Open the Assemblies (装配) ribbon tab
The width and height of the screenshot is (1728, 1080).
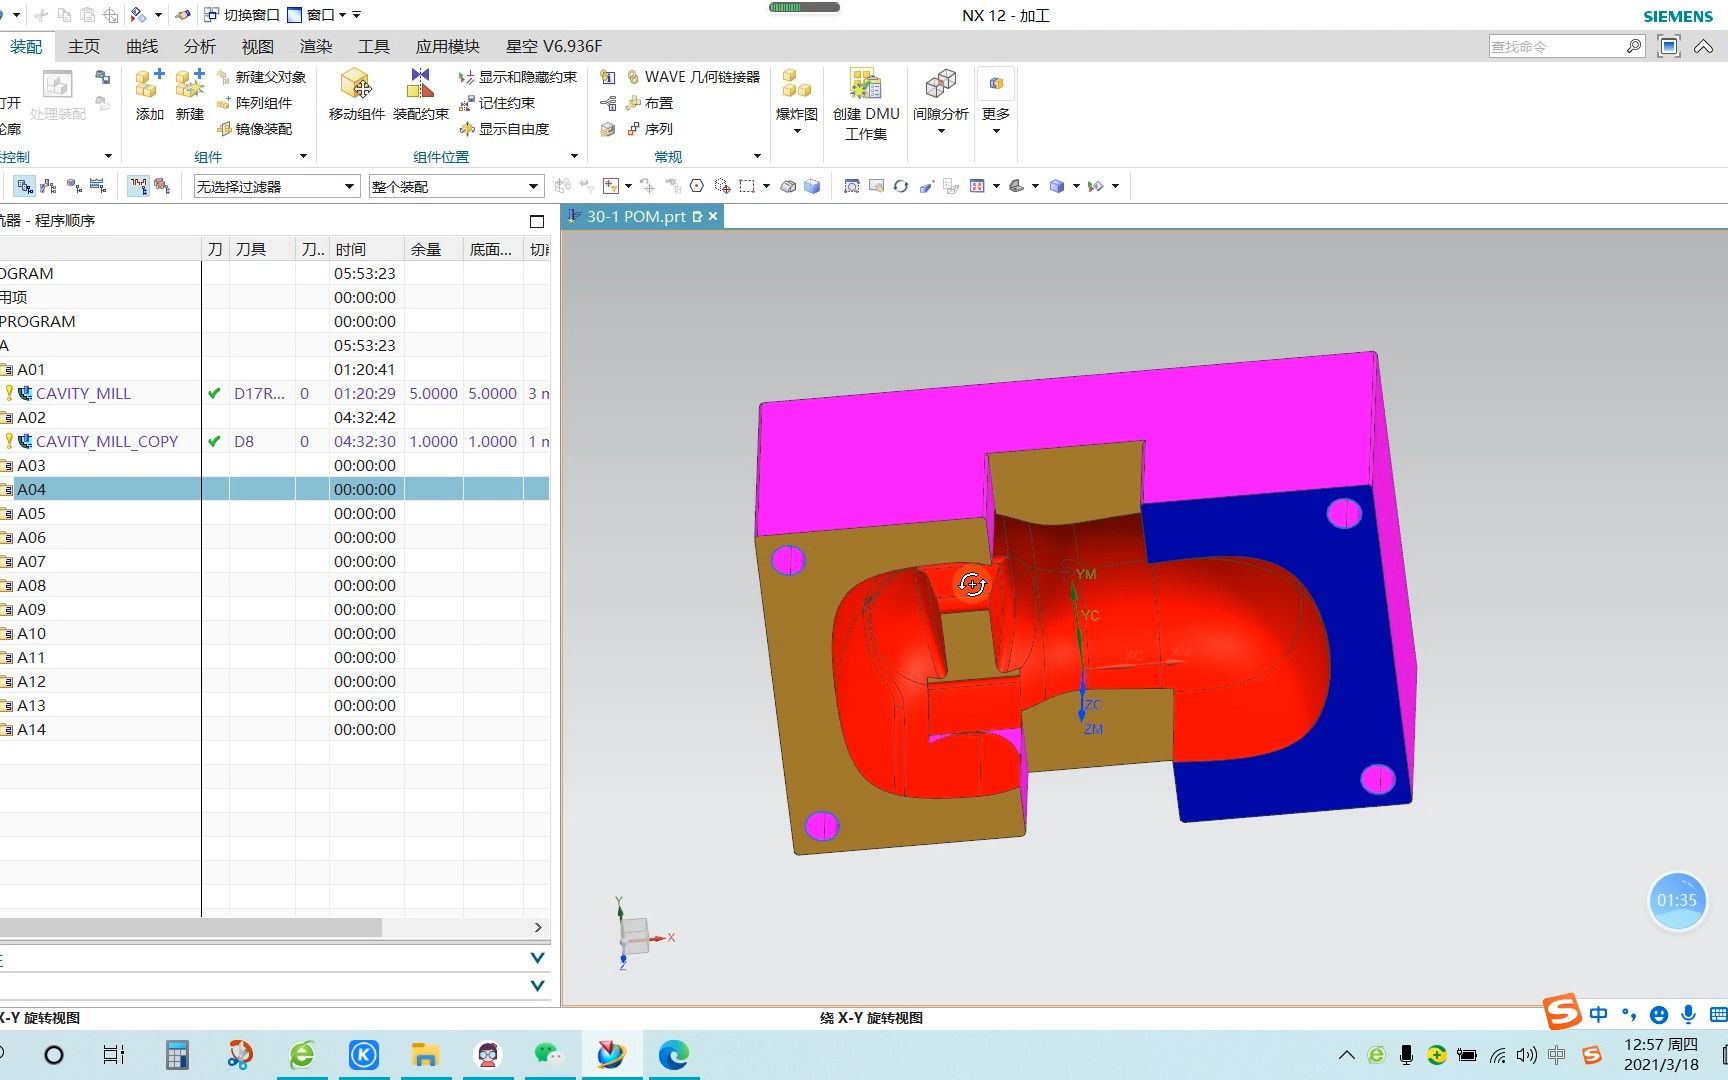point(26,46)
